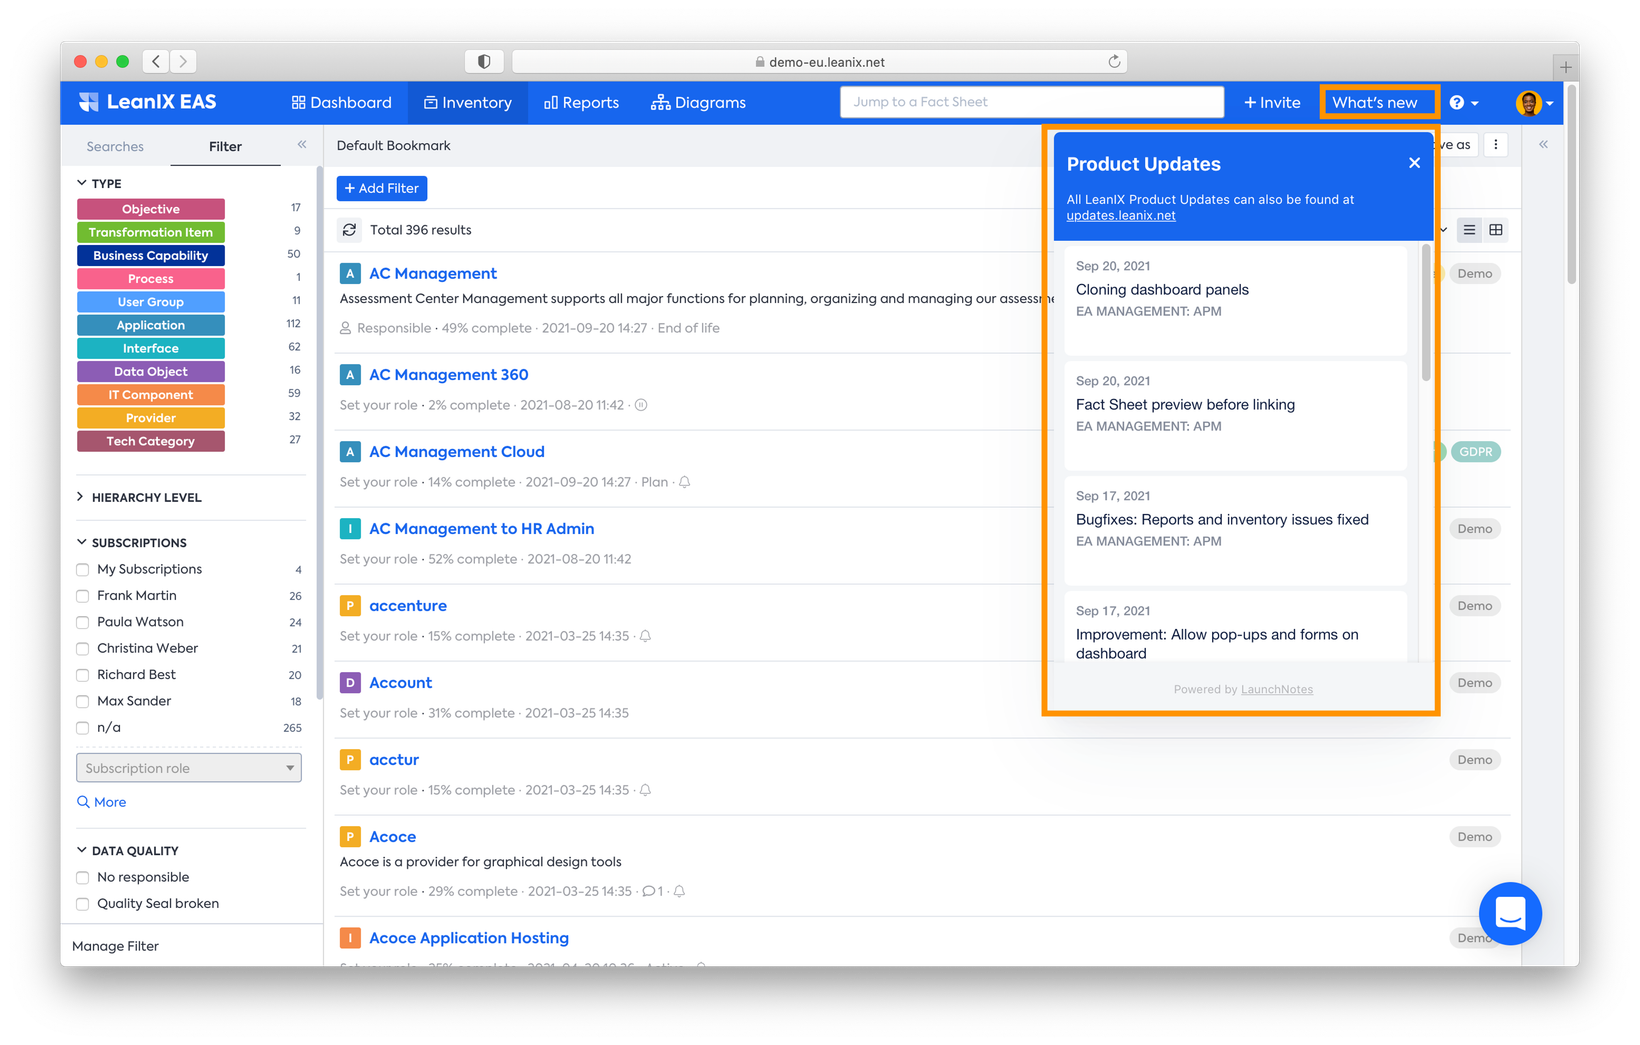Collapse the left filter sidebar chevrons

(x=302, y=145)
